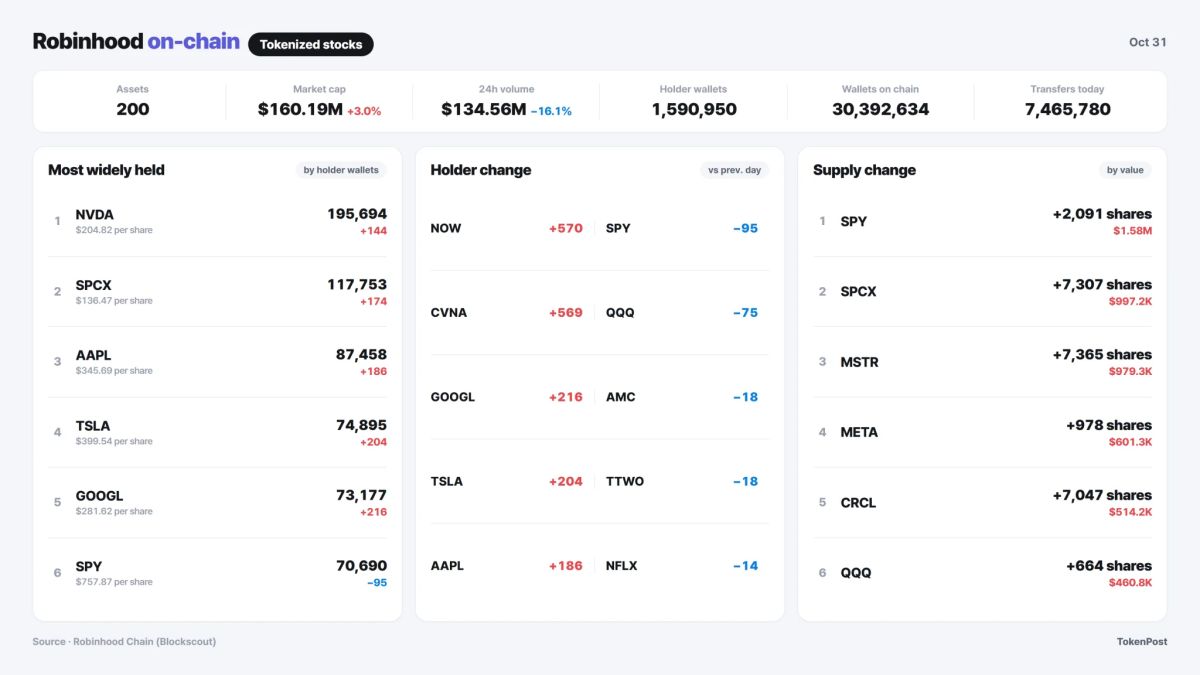Click SPY's price "$757.87 per share"
This screenshot has width=1200, height=675.
tap(114, 582)
